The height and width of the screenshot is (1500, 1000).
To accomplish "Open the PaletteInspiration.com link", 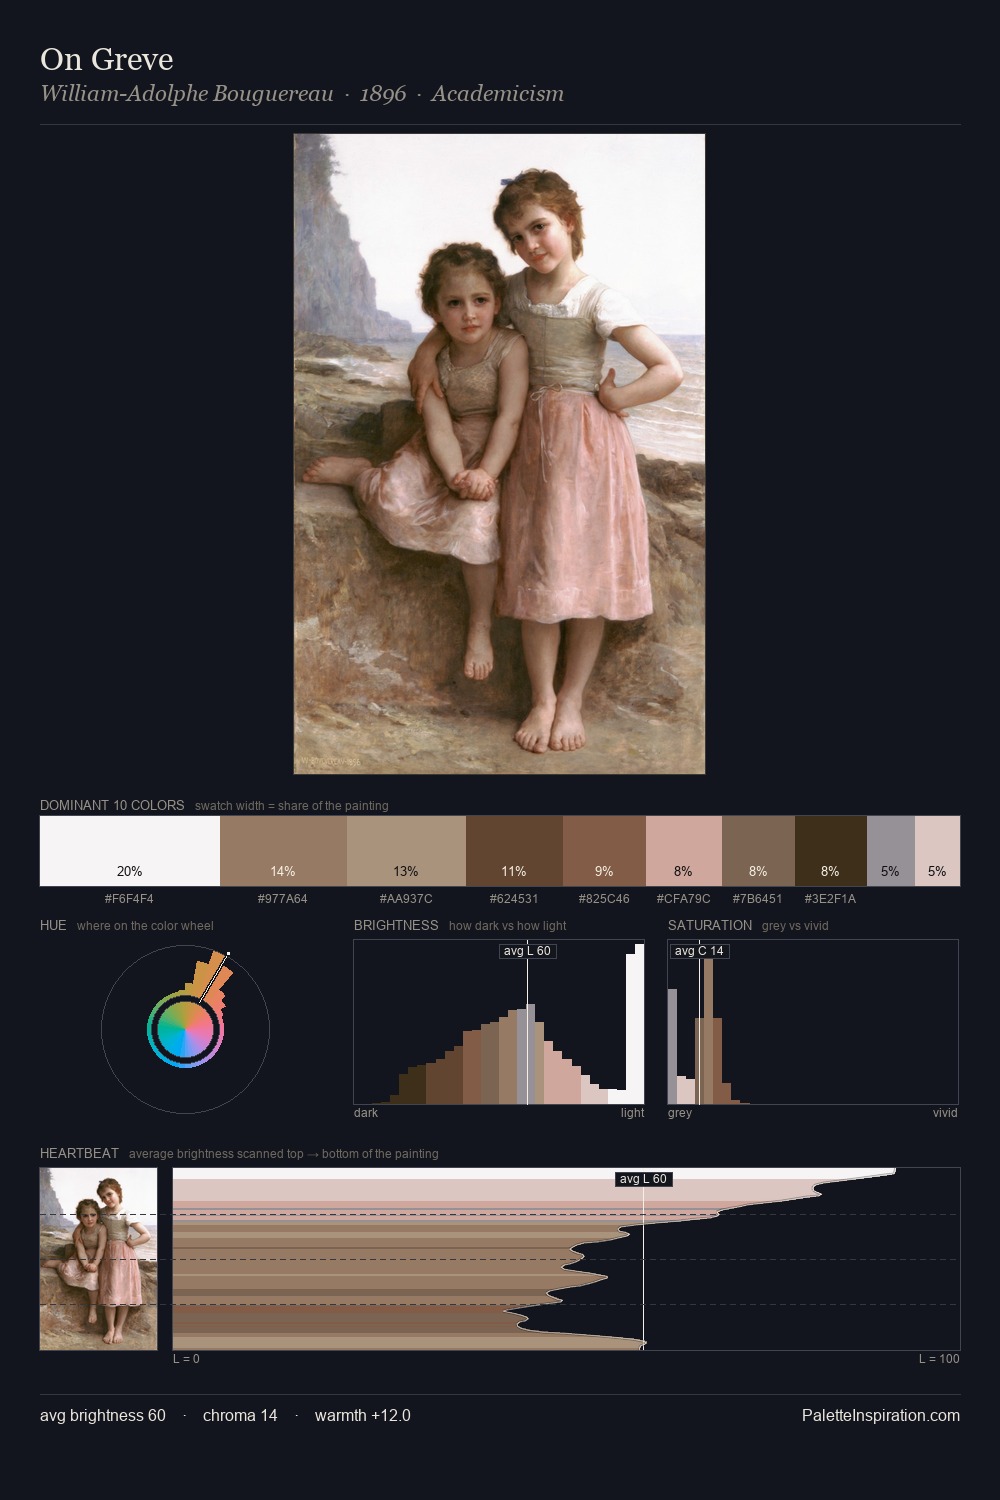I will 881,1416.
